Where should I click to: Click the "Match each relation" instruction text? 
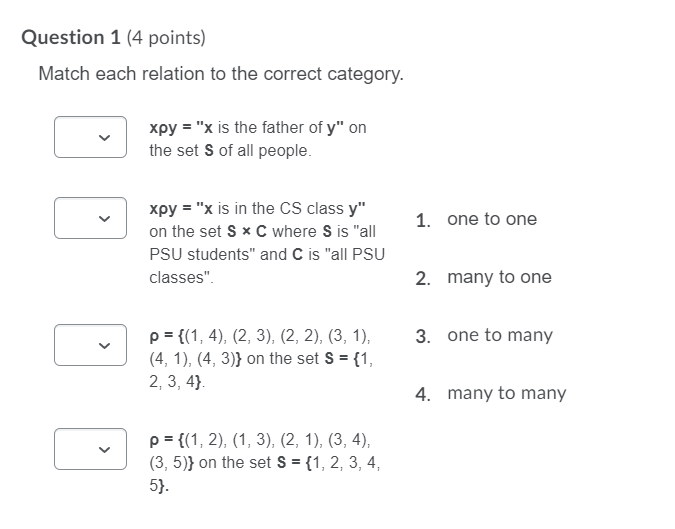click(x=221, y=74)
